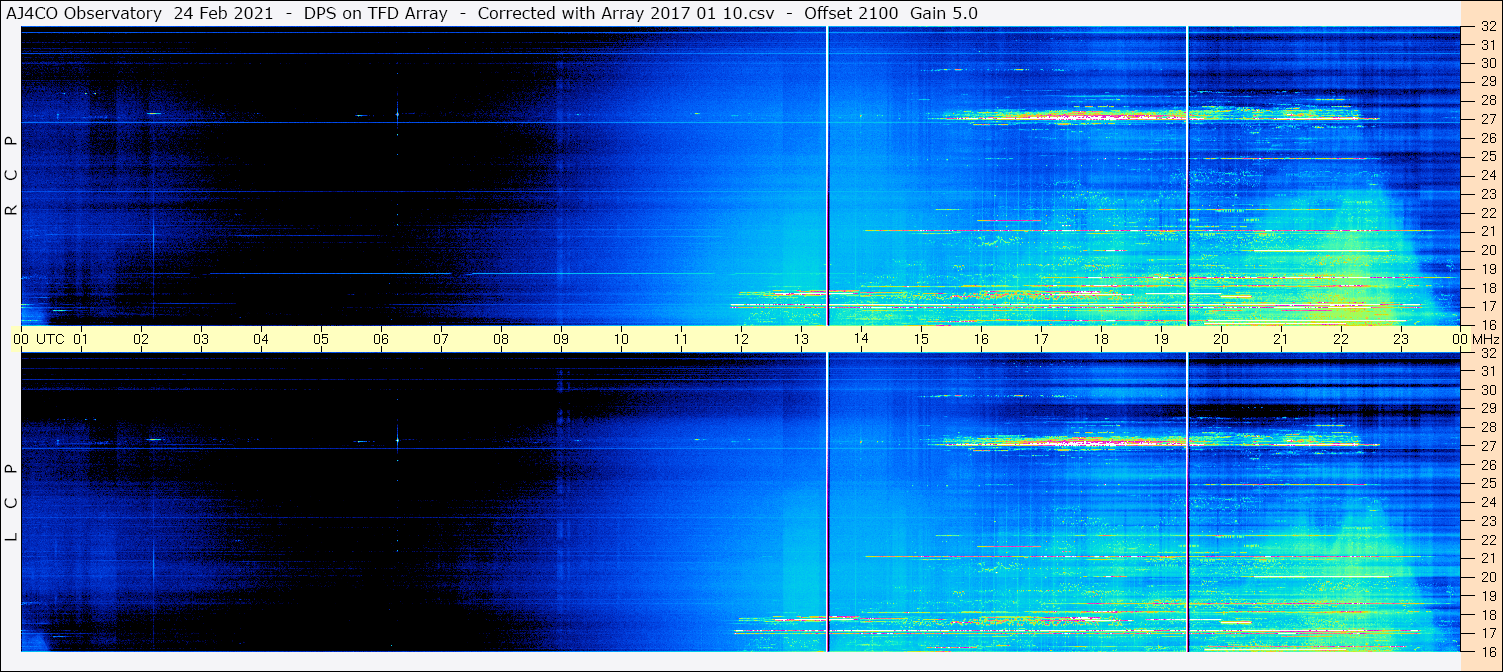Click the 19 hour label on time axis

[1161, 339]
